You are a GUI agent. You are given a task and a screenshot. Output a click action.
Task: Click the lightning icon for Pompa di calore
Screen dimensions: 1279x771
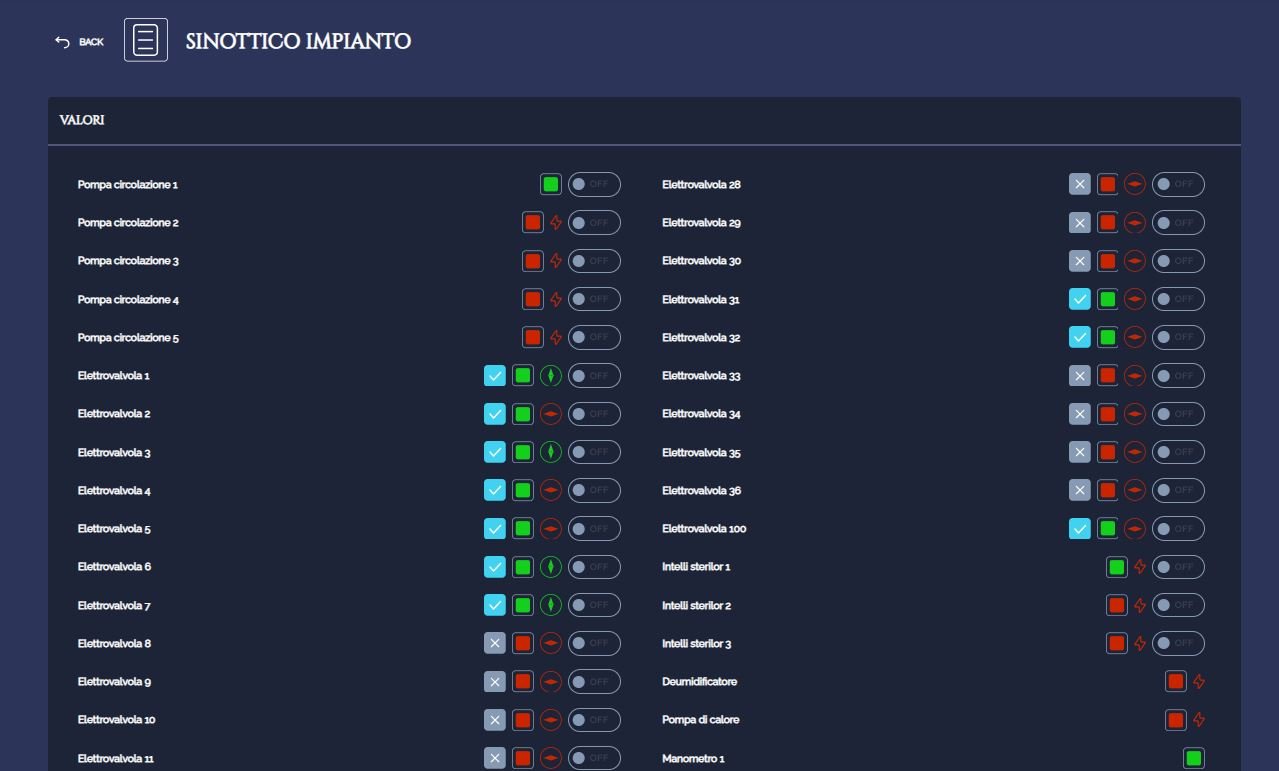[x=1199, y=720]
